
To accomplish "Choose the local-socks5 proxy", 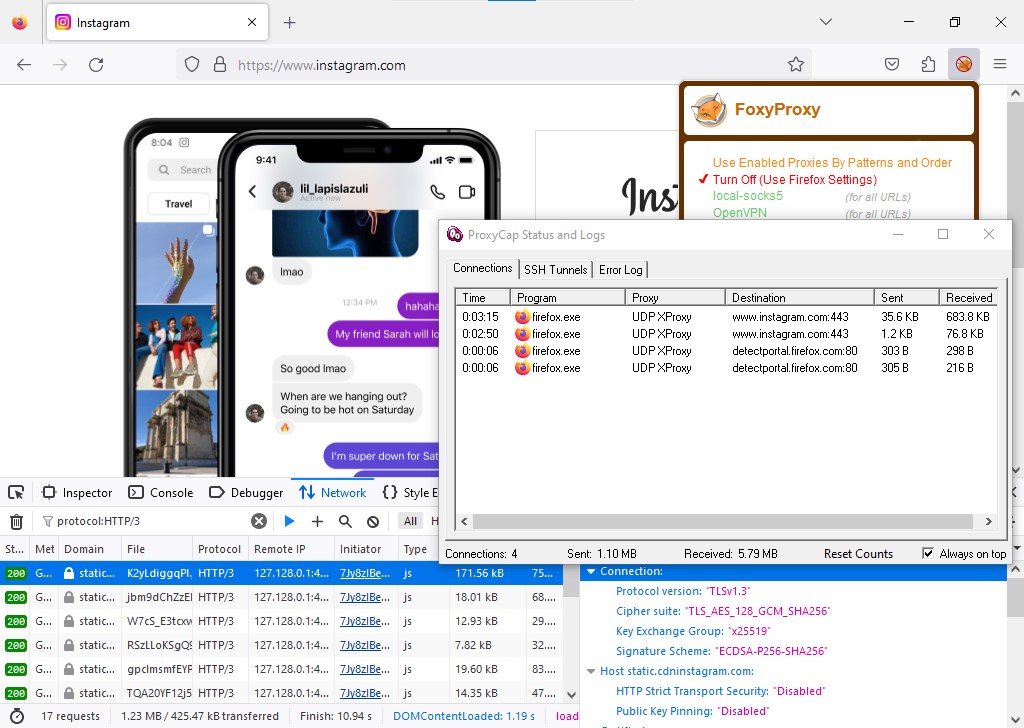I will [748, 196].
